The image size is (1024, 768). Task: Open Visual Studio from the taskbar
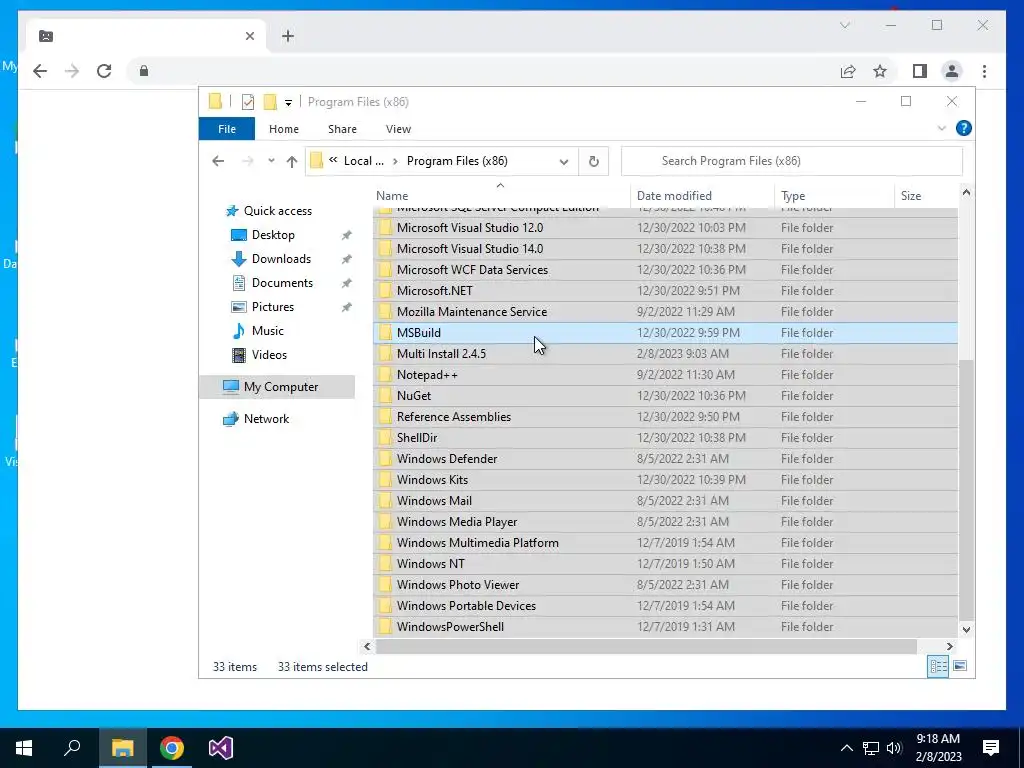[x=221, y=748]
